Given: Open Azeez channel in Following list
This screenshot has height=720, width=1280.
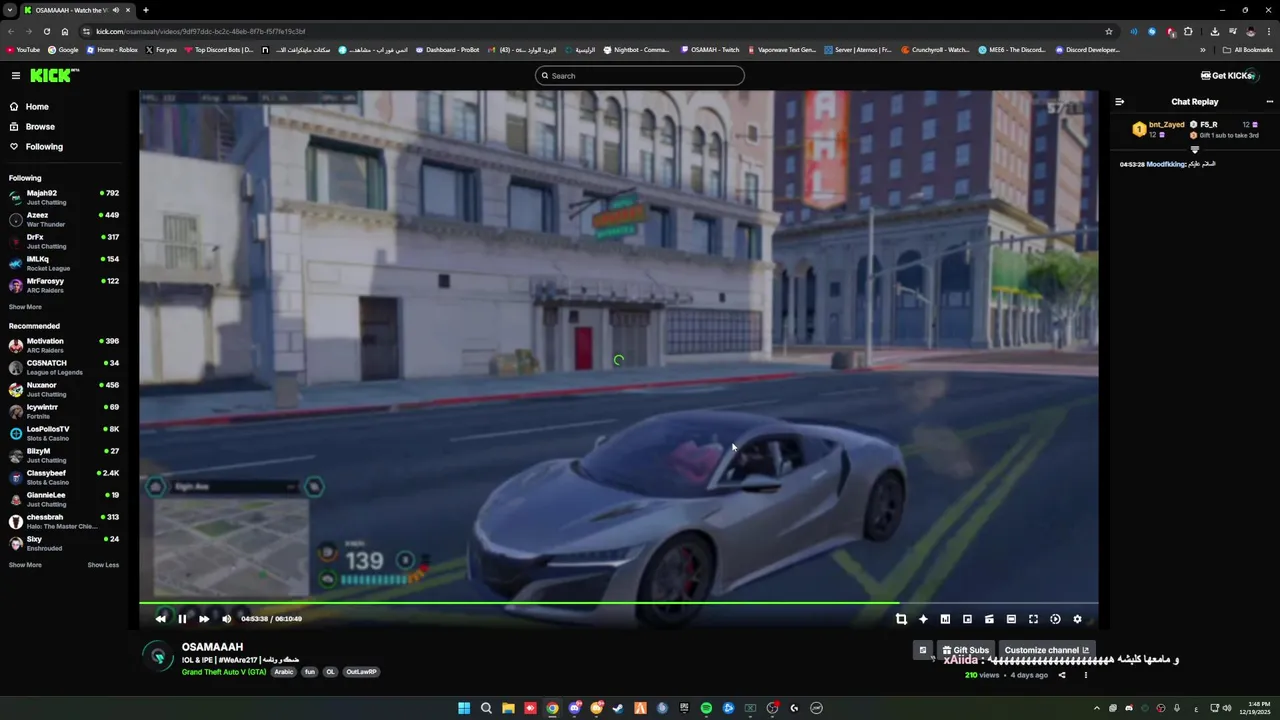Looking at the screenshot, I should coord(64,219).
